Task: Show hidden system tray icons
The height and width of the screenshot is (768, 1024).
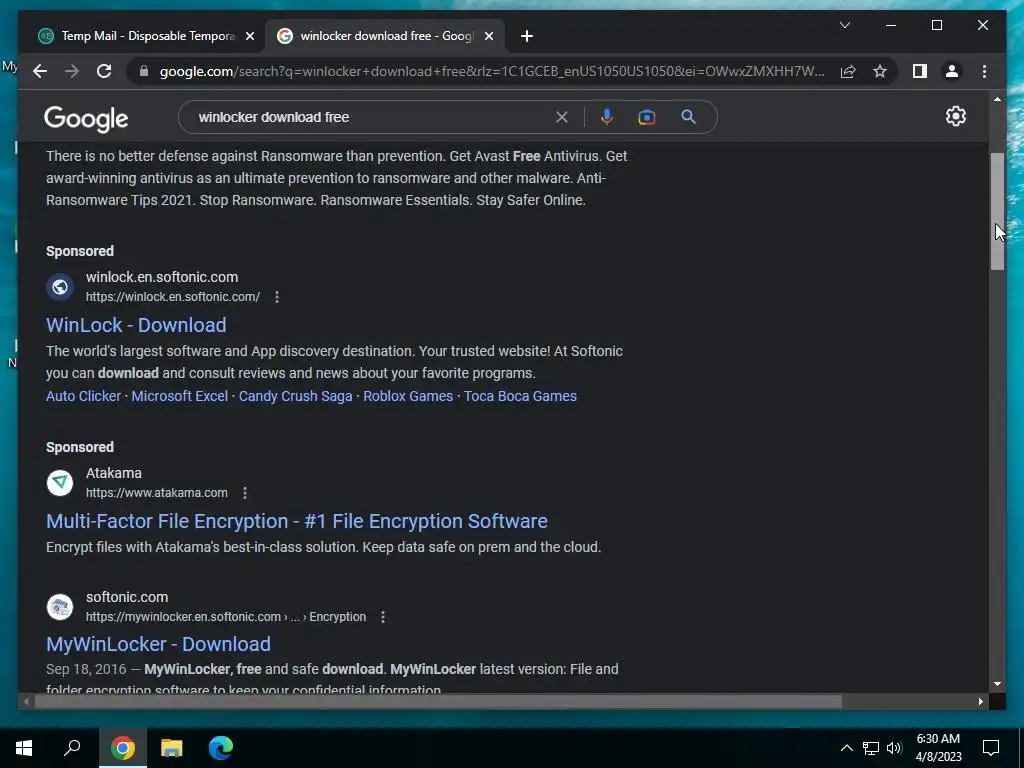Action: click(x=846, y=748)
